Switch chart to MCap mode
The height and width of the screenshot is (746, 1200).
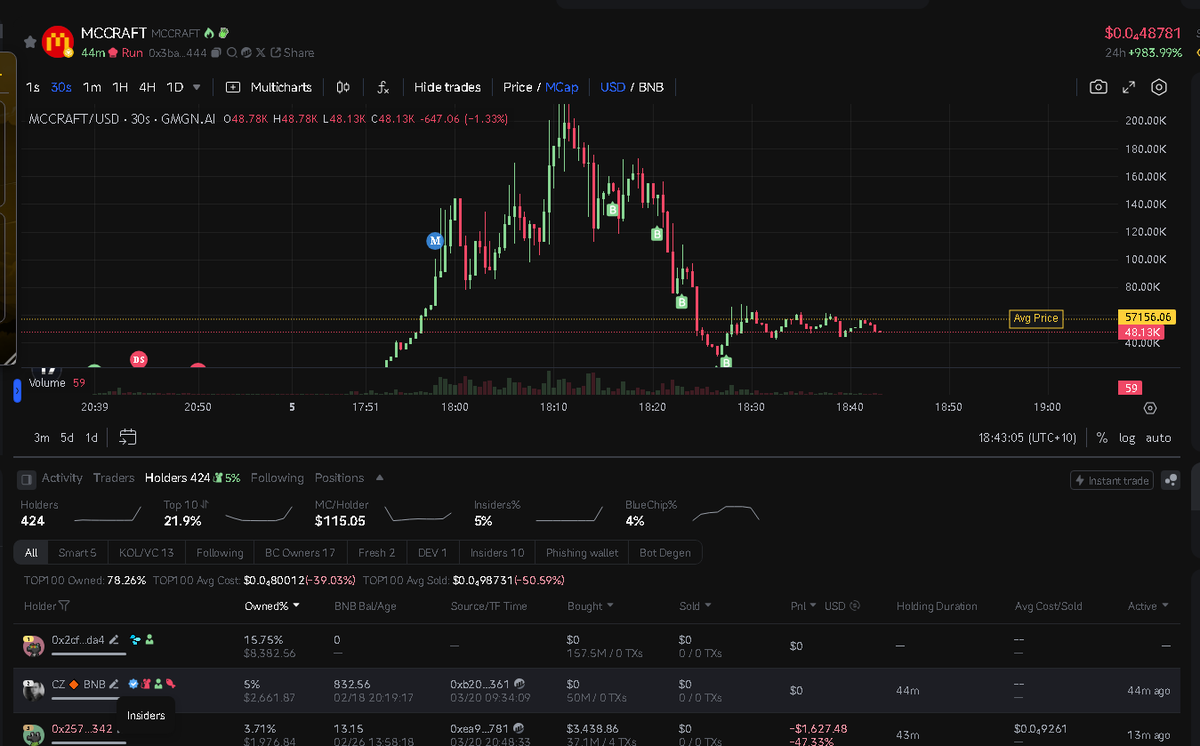(561, 87)
